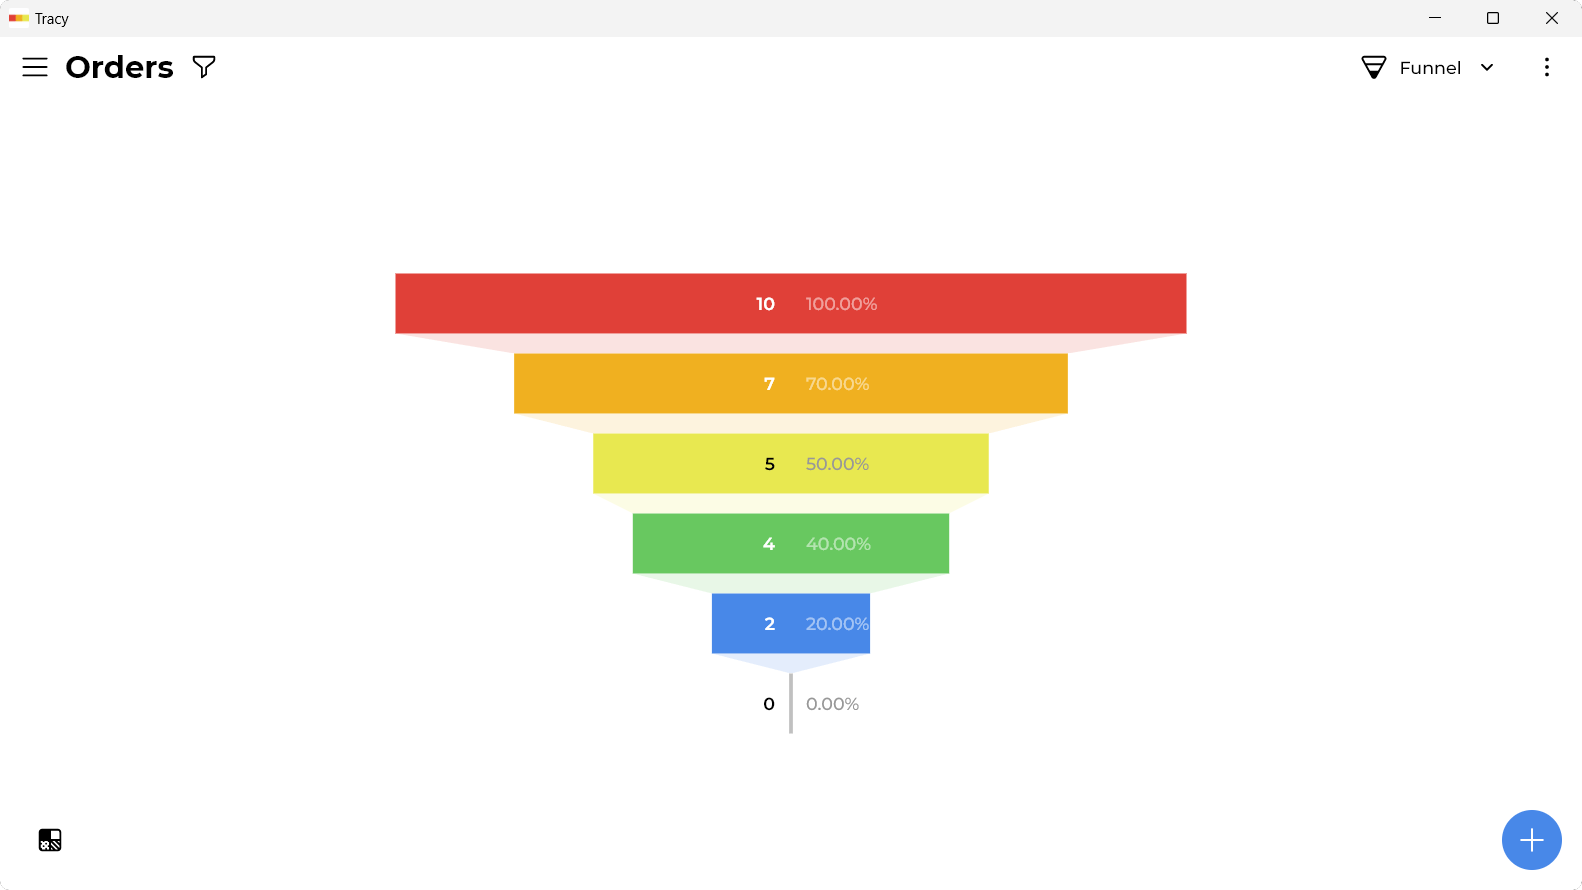1582x890 pixels.
Task: Click the filter icon beside Orders
Action: pos(204,67)
